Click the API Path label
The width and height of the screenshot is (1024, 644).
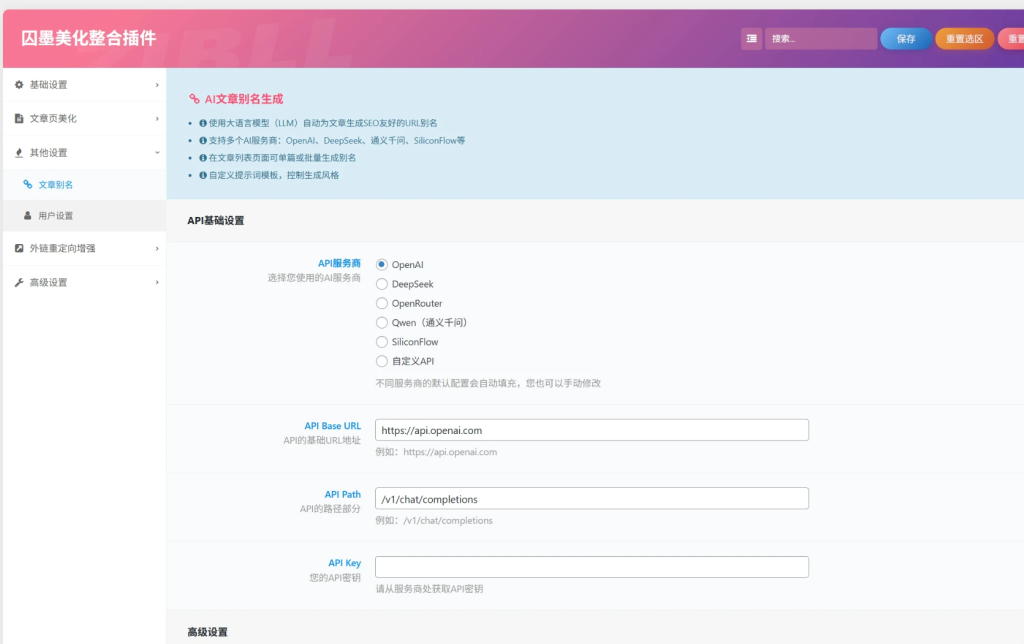[343, 494]
